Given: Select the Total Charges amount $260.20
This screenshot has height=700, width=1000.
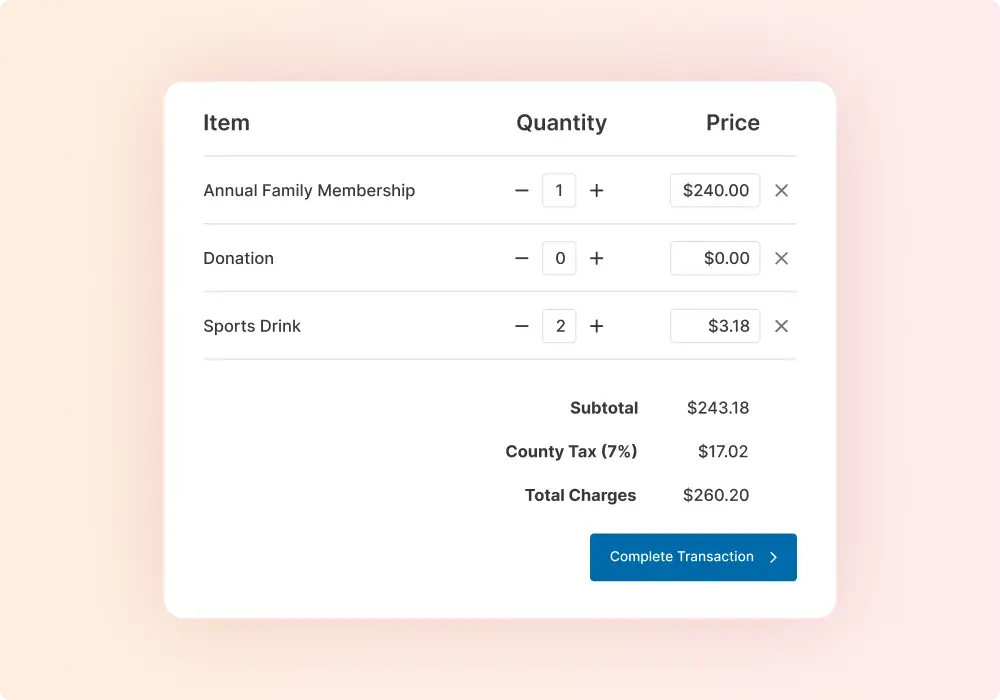Looking at the screenshot, I should (716, 495).
